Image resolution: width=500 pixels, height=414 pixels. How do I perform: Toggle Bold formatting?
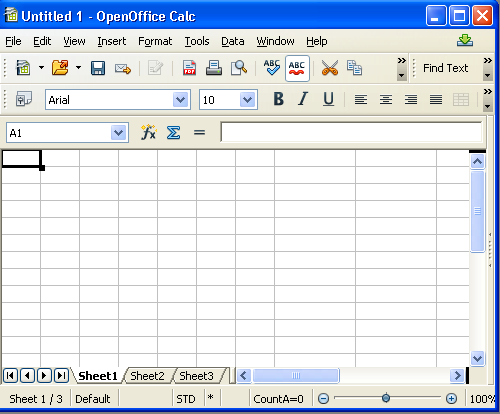tap(279, 99)
